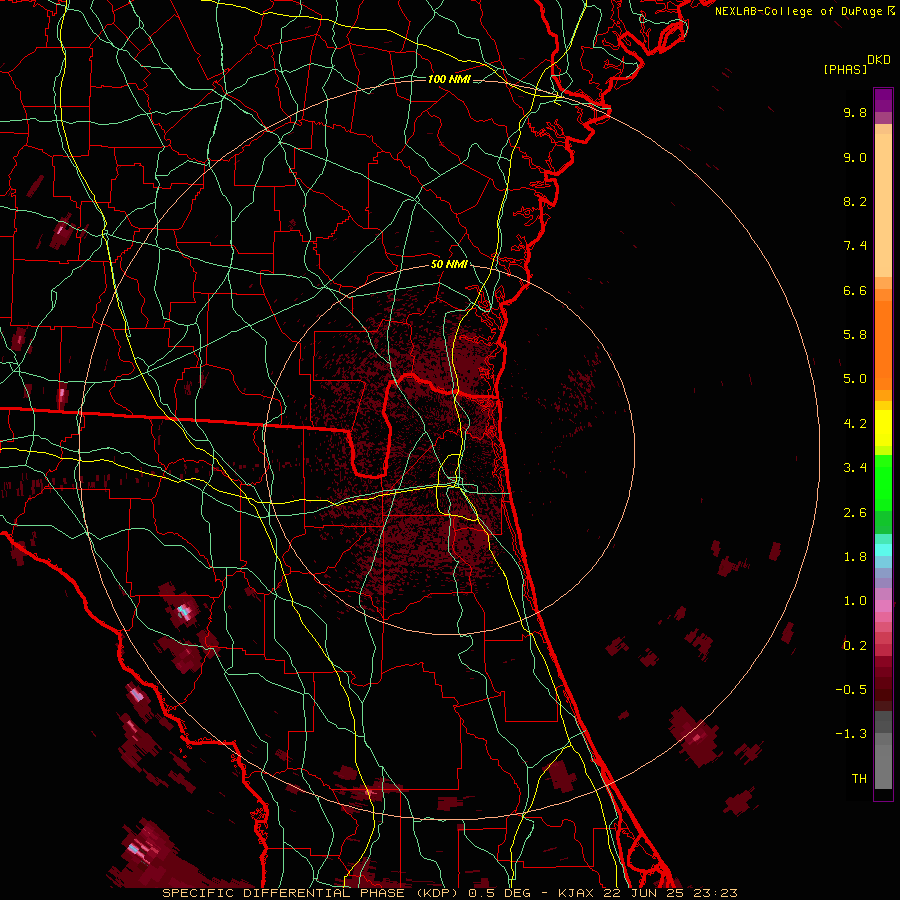Click the TH threshold label on the scale
The height and width of the screenshot is (900, 900).
(x=859, y=779)
